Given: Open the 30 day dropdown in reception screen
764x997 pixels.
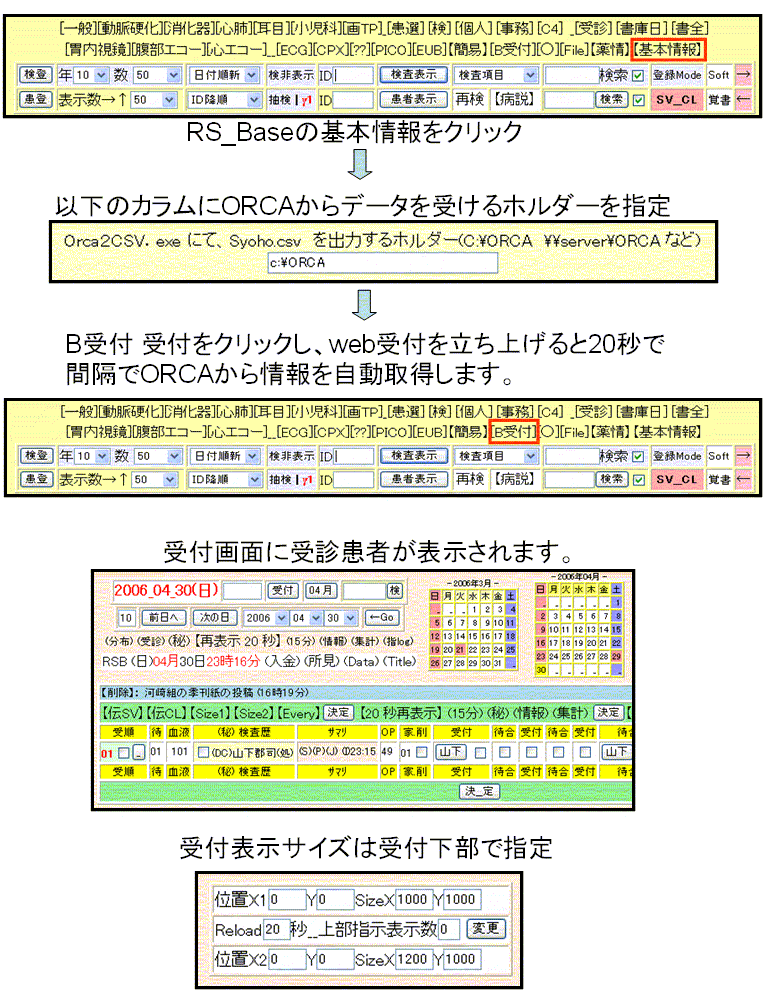Looking at the screenshot, I should [x=341, y=617].
